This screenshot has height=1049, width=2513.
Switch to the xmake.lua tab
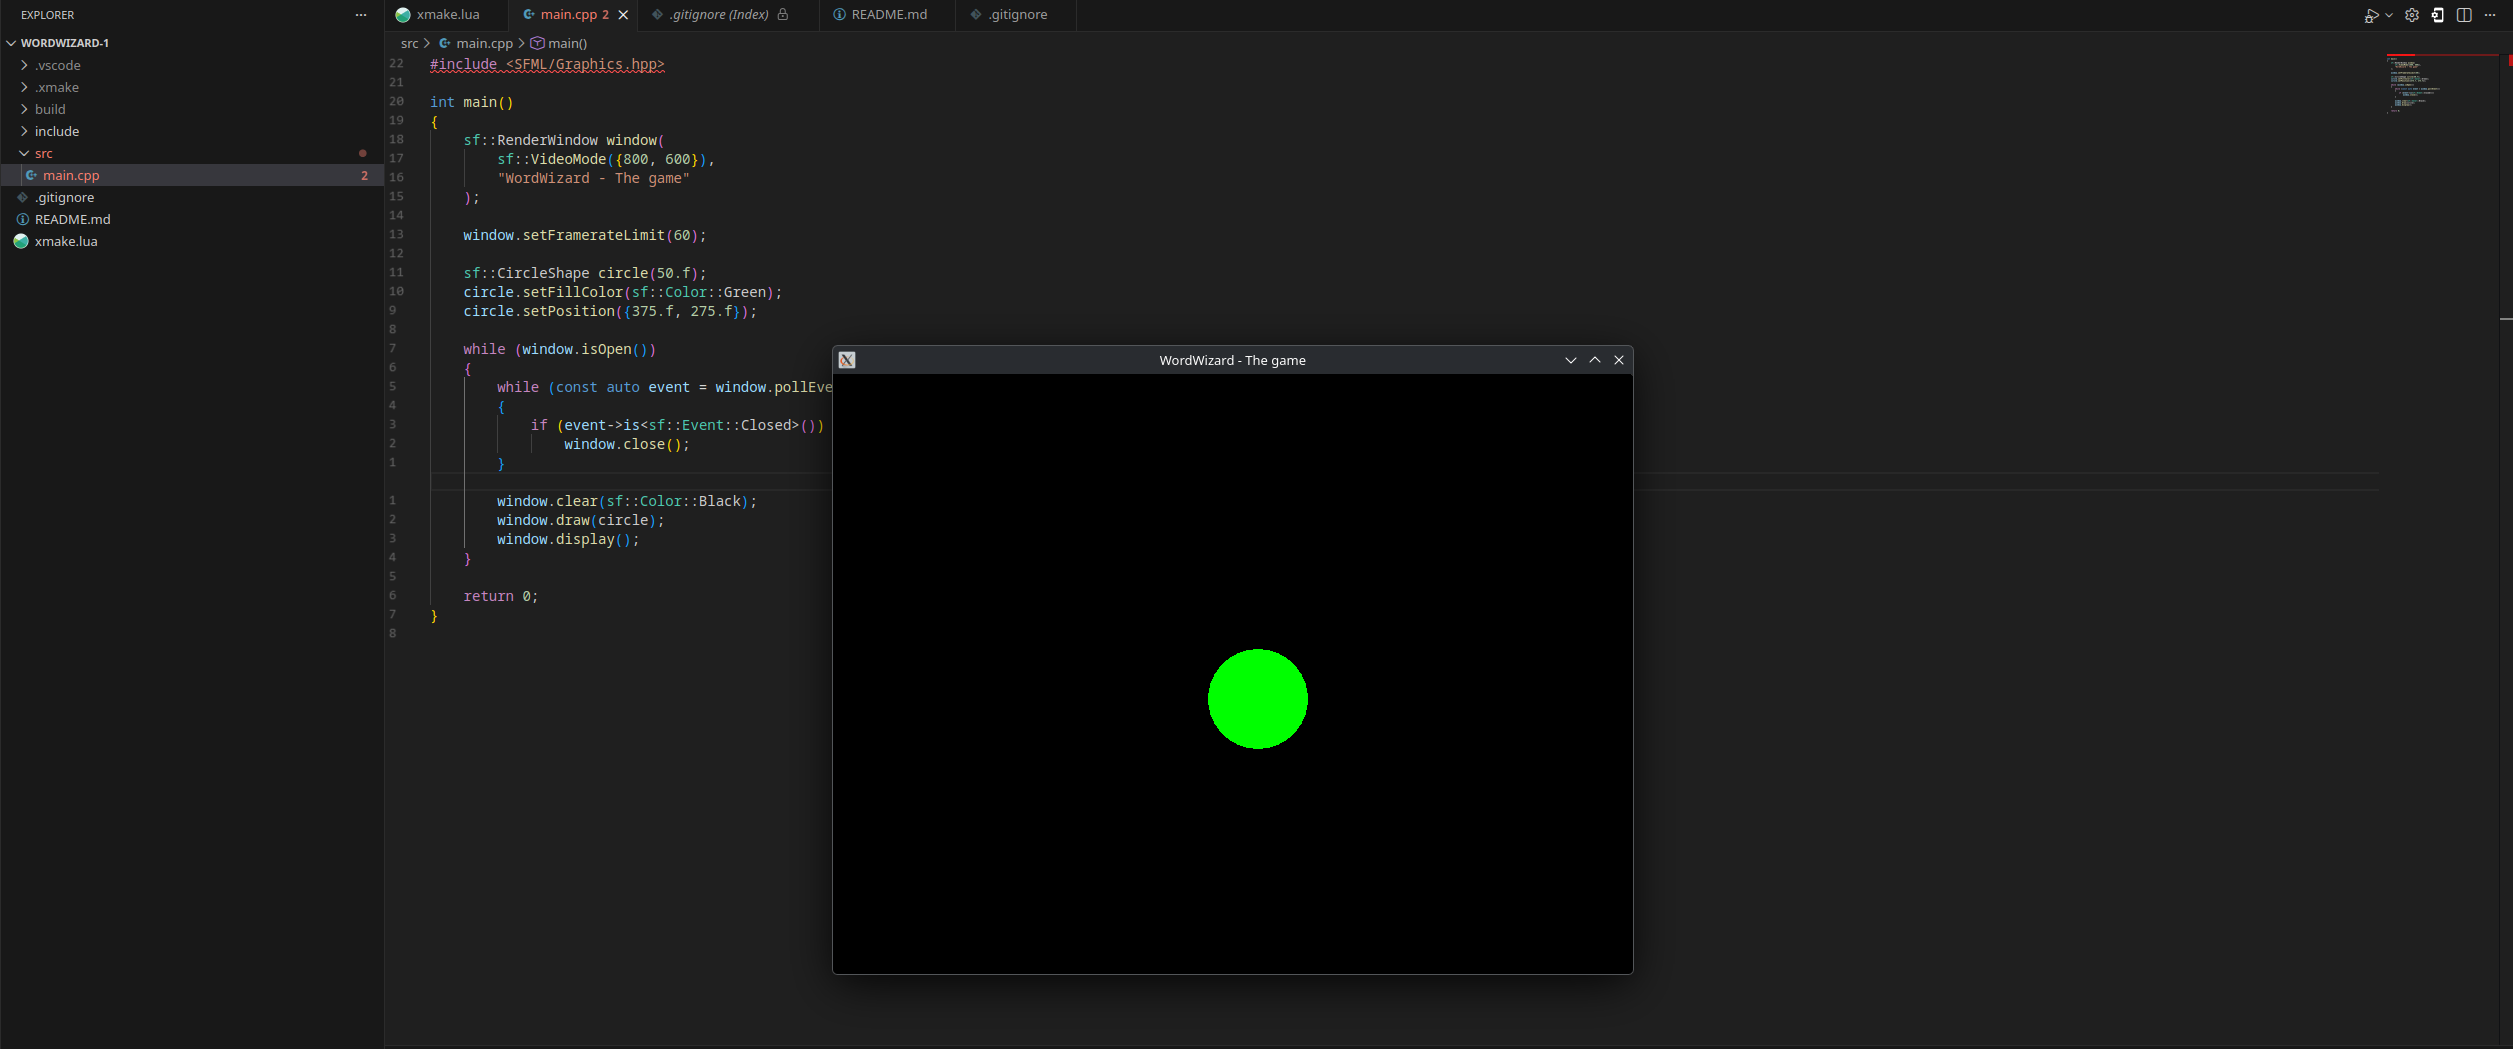tap(447, 15)
